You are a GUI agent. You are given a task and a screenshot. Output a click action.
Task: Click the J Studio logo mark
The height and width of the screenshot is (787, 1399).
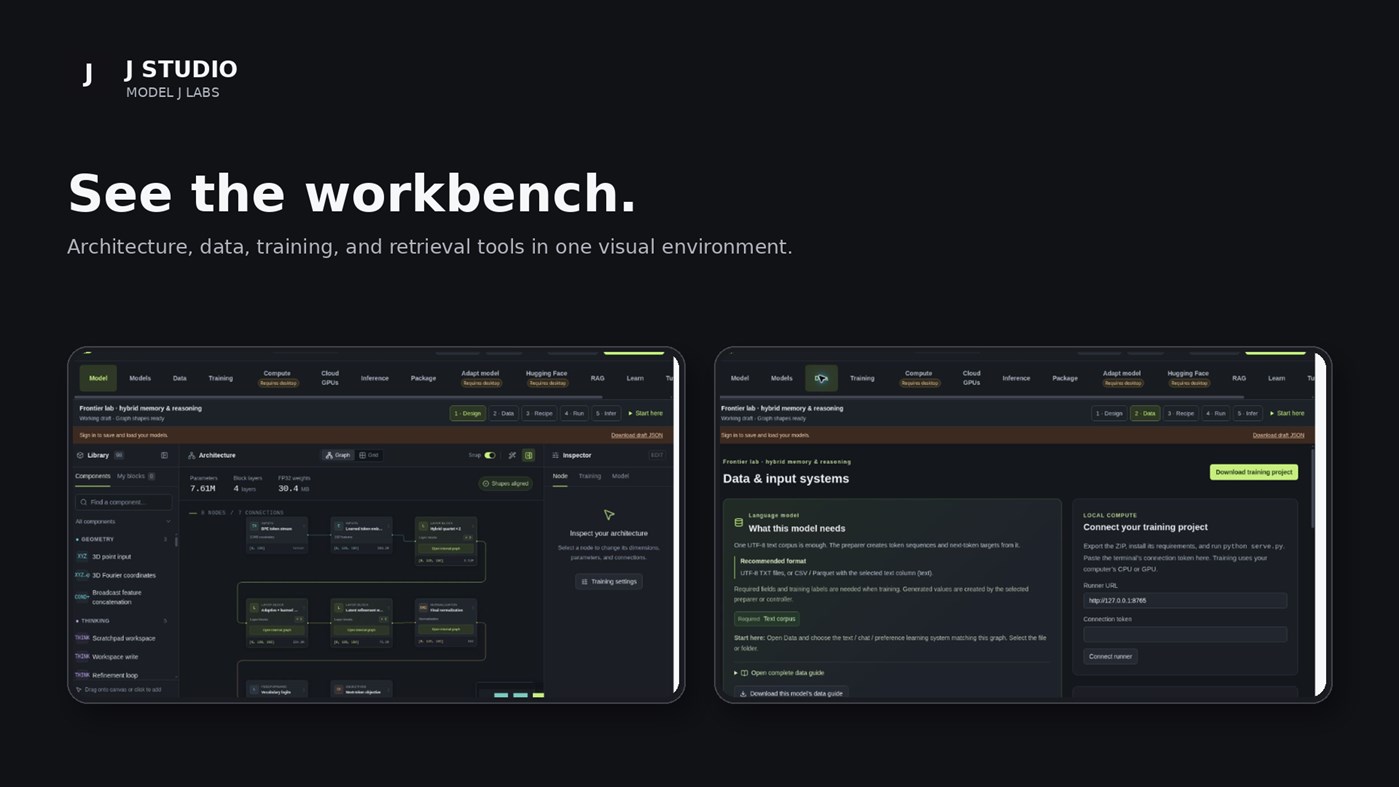88,74
